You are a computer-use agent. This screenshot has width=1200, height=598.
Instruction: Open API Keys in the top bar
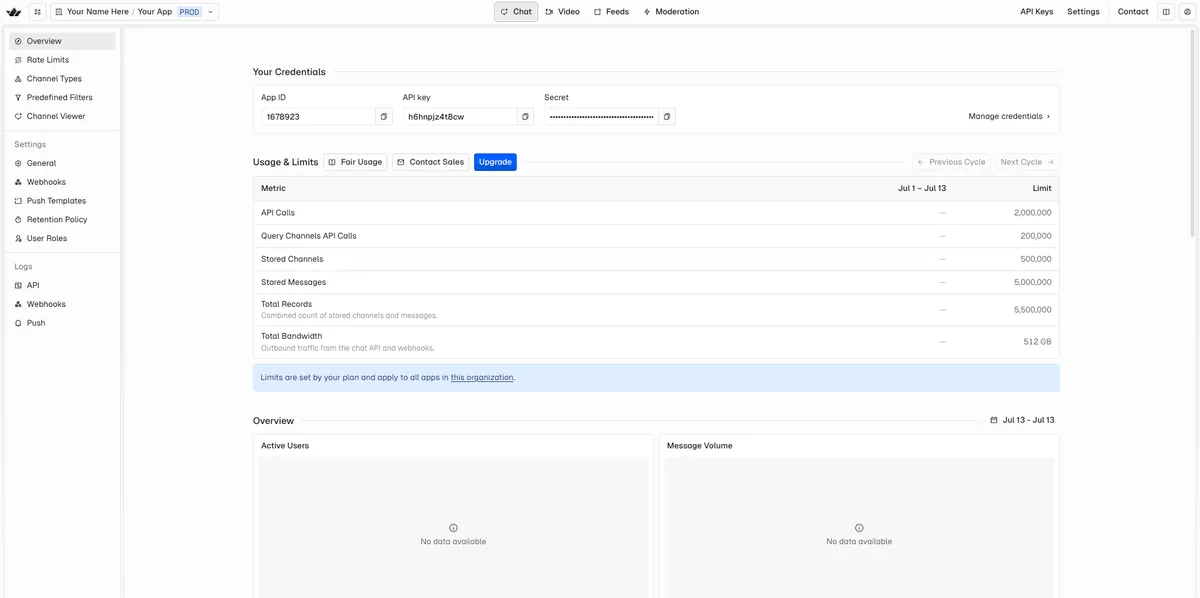[1036, 12]
